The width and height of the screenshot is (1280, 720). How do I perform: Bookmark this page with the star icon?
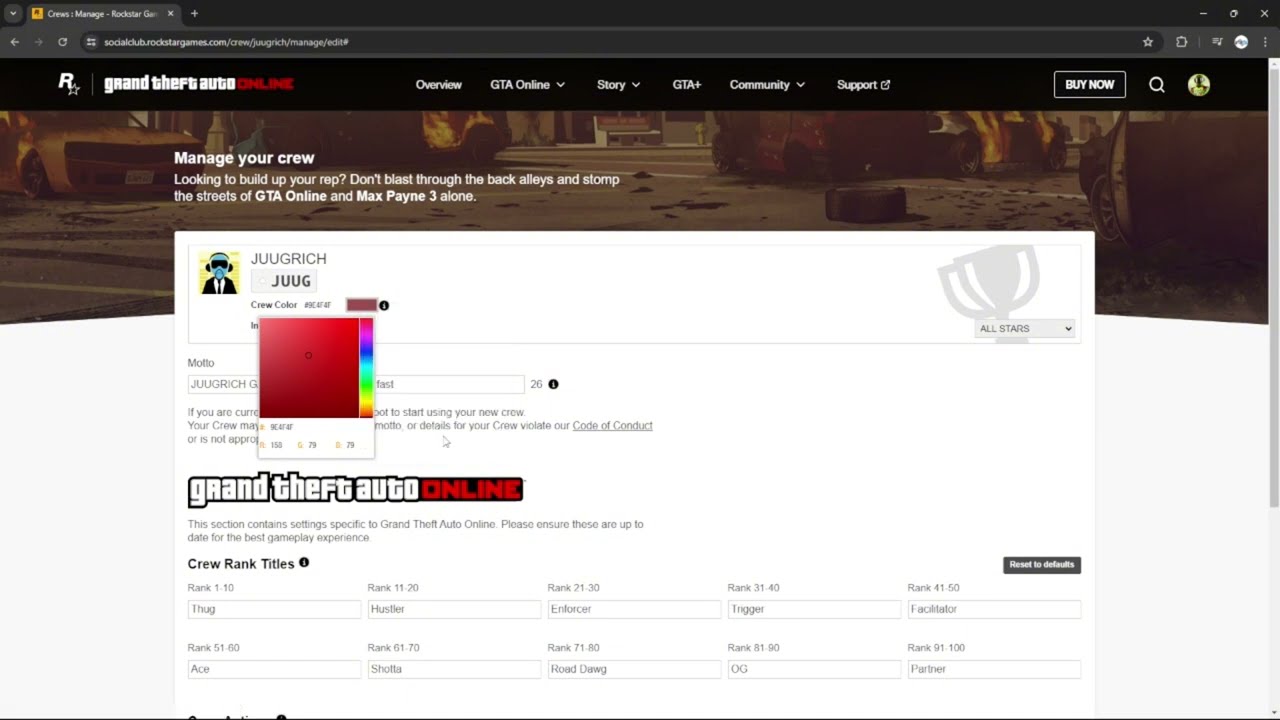(x=1148, y=42)
